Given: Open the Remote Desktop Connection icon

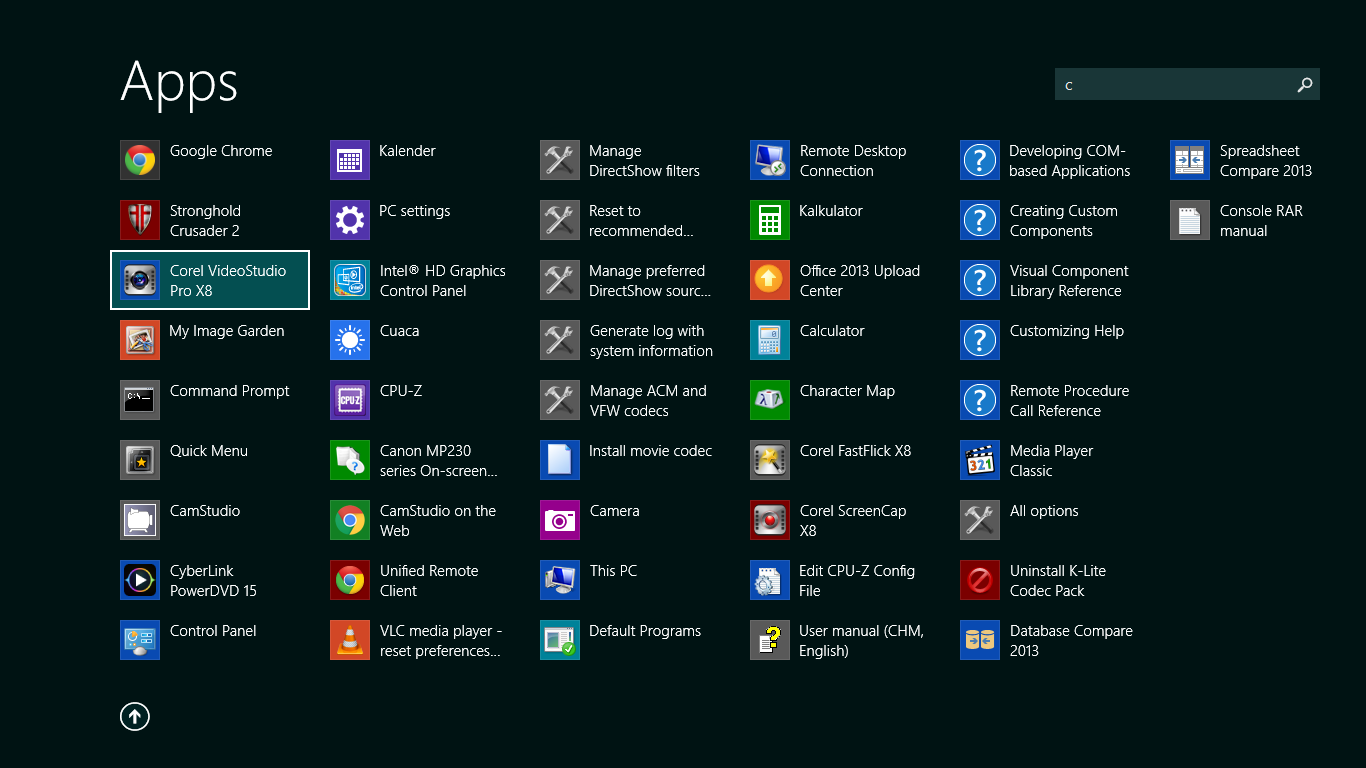Looking at the screenshot, I should [x=770, y=160].
